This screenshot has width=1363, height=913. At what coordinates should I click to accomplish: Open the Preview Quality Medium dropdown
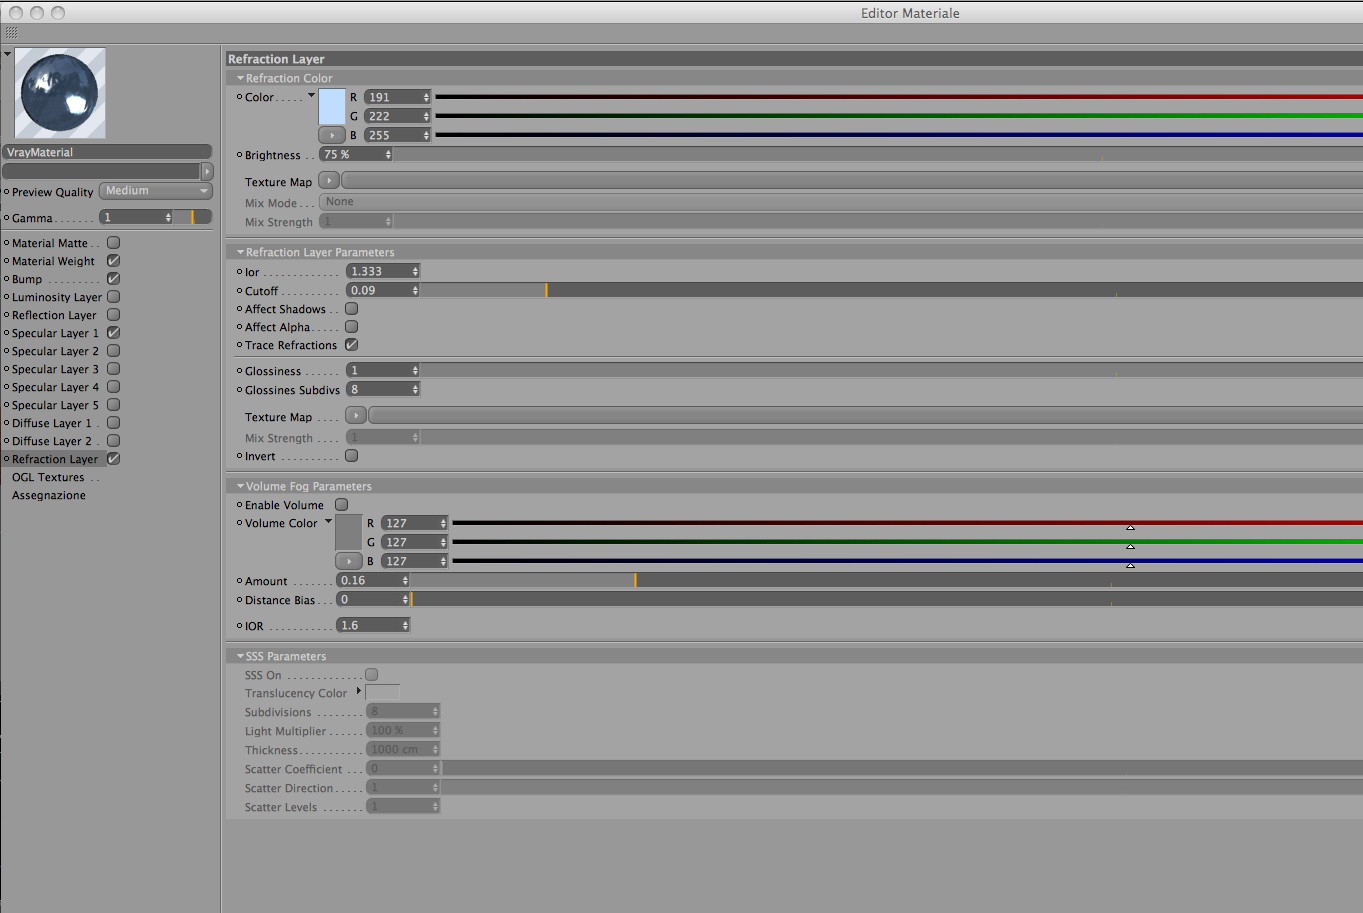[x=156, y=191]
